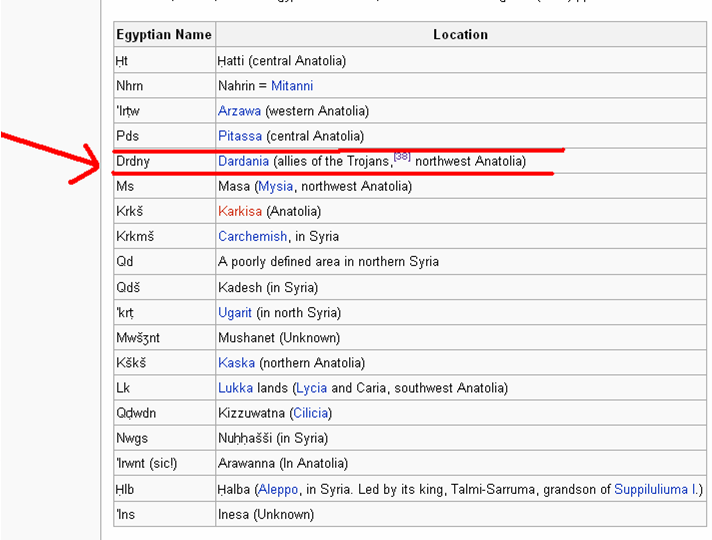Open the Lycia link

coord(312,388)
